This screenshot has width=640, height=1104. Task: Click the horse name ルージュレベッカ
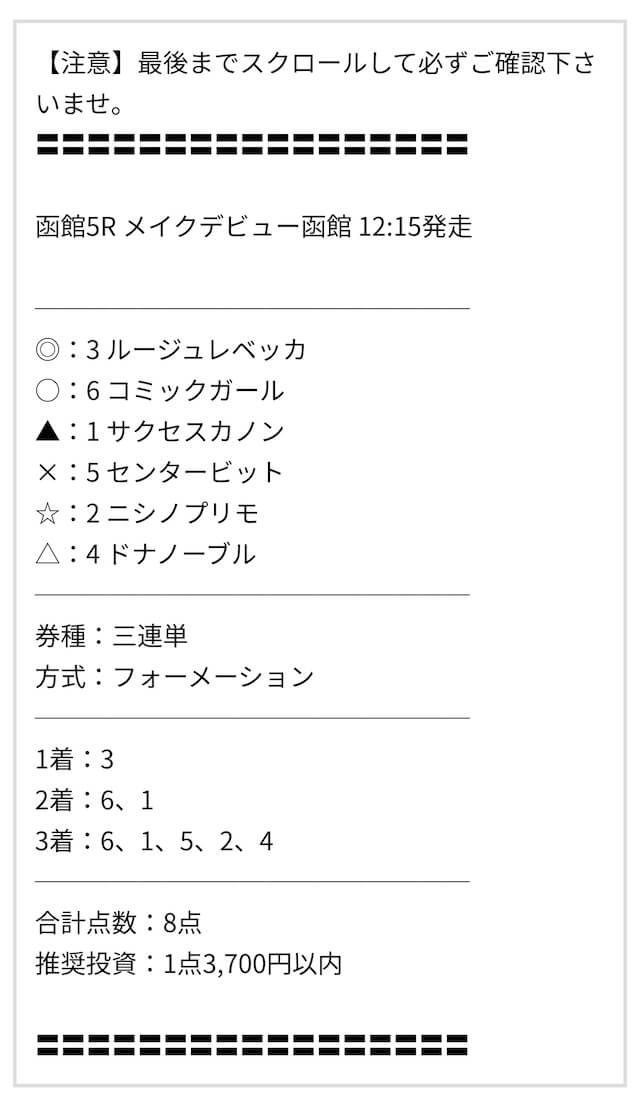(207, 350)
